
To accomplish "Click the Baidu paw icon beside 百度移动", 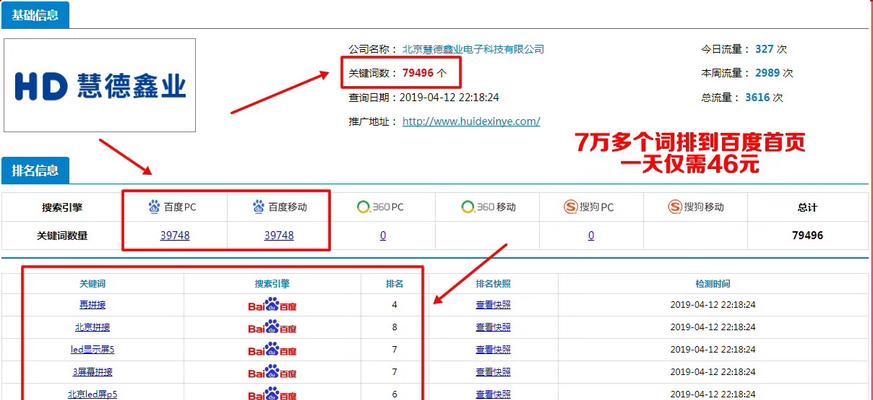I will tap(258, 207).
